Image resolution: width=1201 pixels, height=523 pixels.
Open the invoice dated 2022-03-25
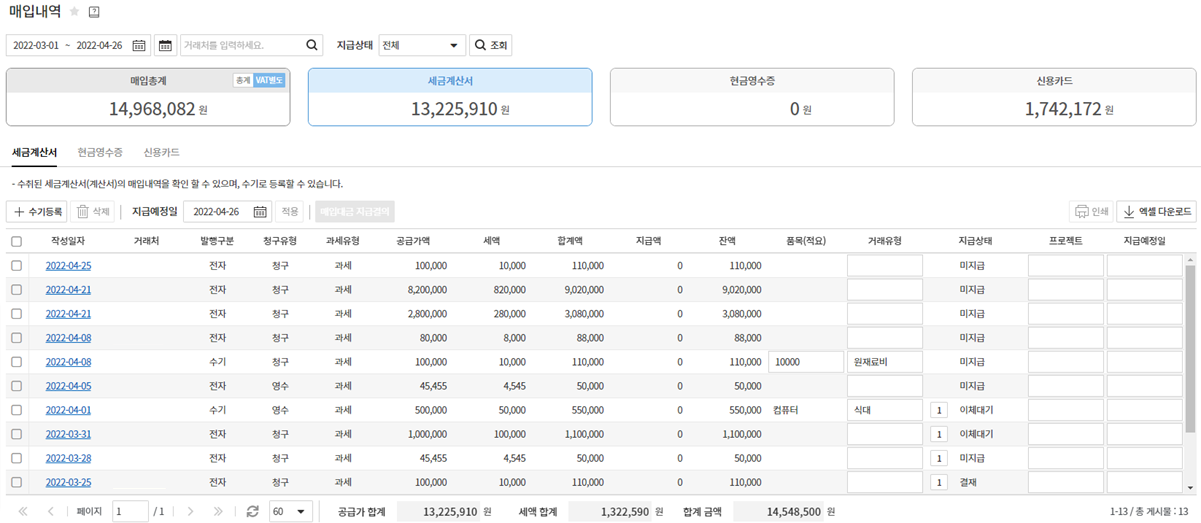(x=68, y=482)
